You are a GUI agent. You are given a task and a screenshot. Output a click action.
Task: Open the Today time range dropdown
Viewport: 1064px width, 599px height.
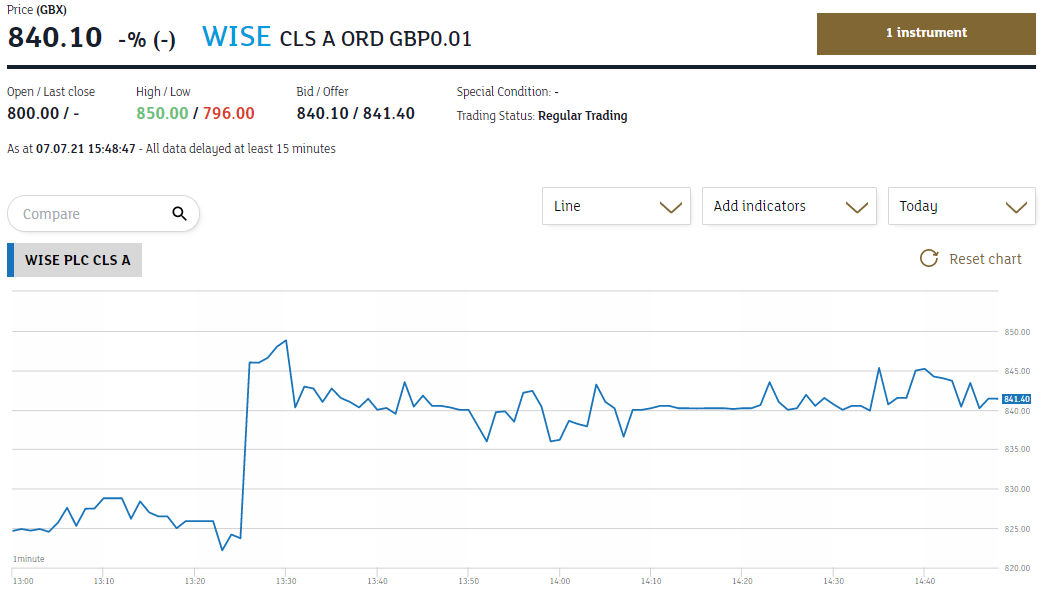962,206
